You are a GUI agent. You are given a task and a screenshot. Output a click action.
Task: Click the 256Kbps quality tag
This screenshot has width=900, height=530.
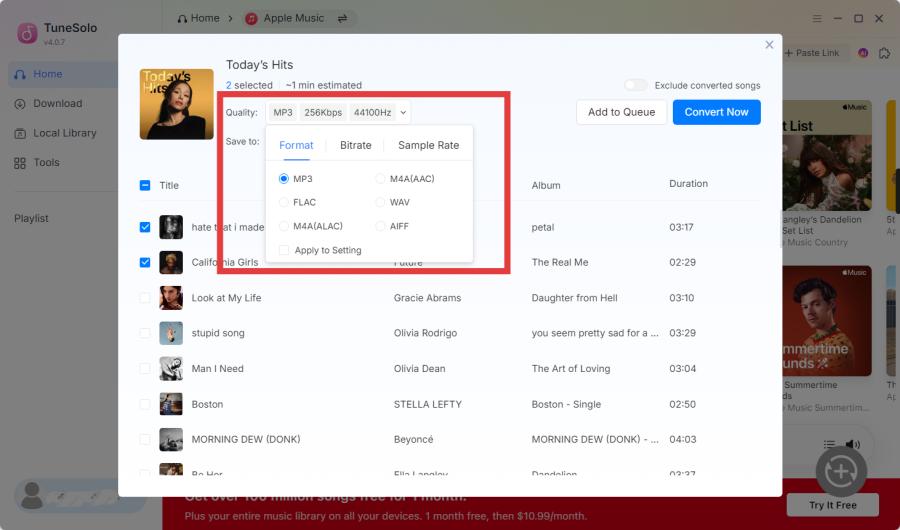(x=323, y=113)
